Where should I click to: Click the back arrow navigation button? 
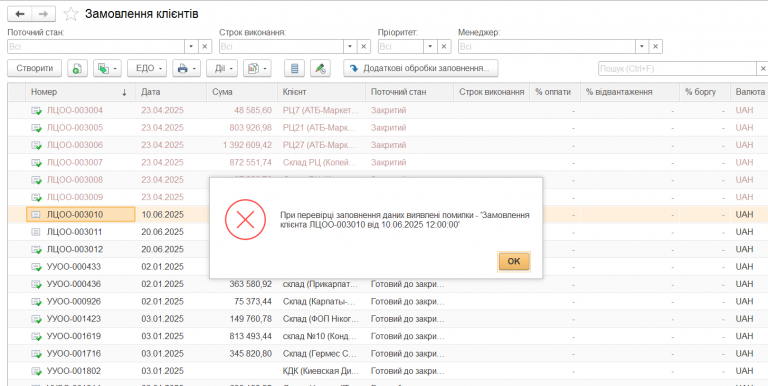20,14
